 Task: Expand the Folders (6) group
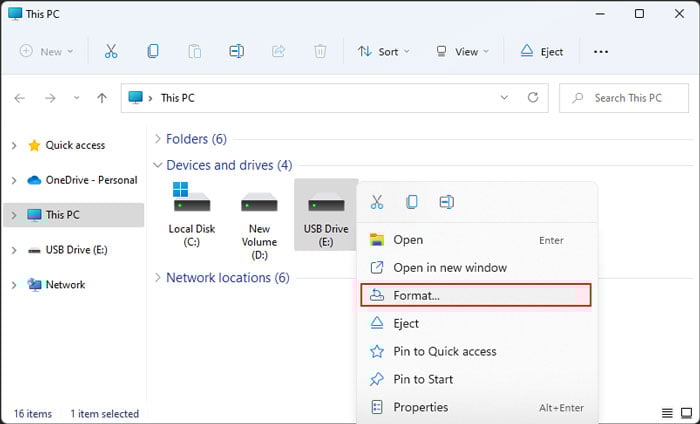[158, 139]
